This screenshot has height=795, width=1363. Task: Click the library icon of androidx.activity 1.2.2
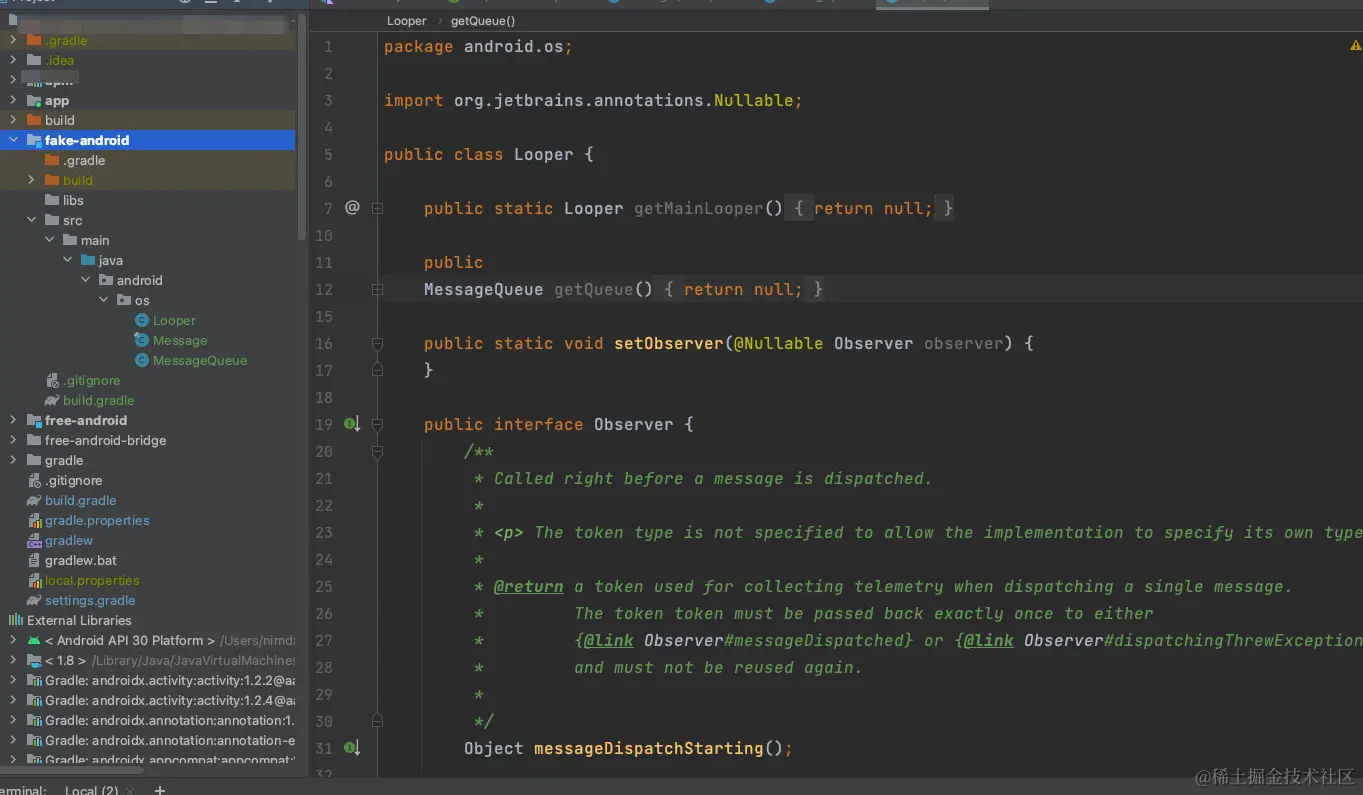pos(35,680)
